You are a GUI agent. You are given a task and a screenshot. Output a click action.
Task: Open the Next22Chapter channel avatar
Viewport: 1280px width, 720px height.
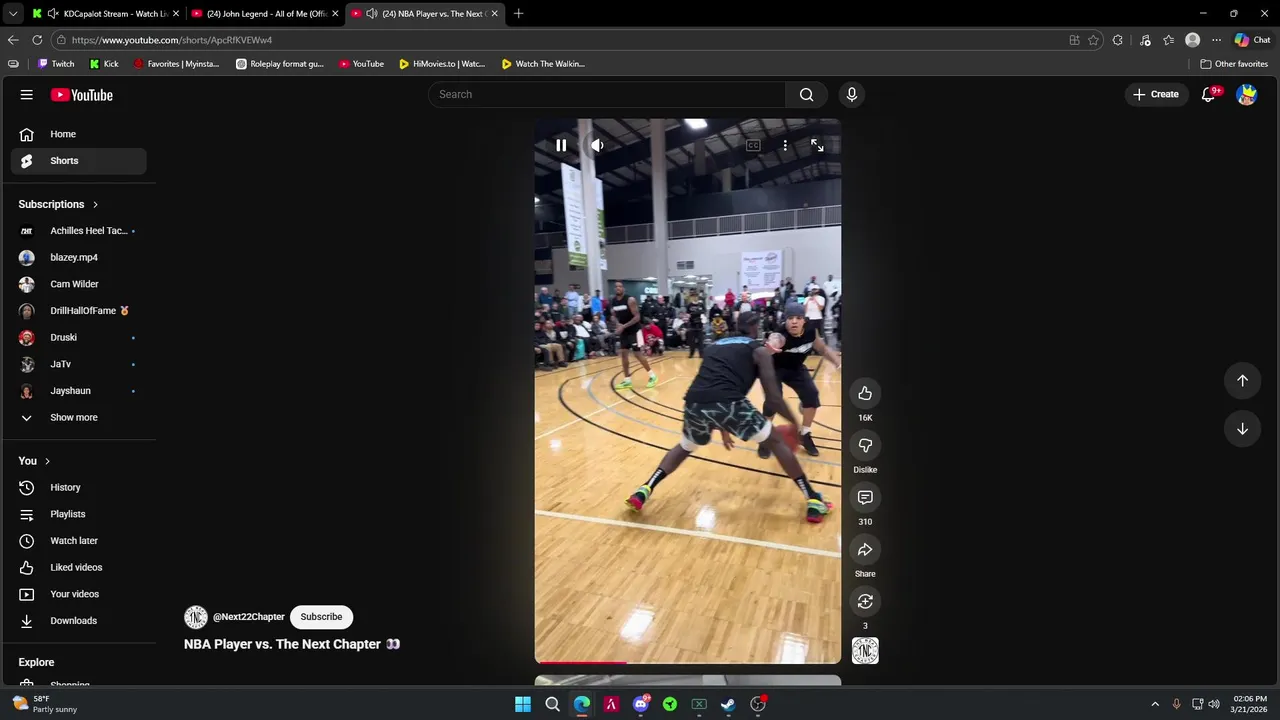tap(195, 617)
